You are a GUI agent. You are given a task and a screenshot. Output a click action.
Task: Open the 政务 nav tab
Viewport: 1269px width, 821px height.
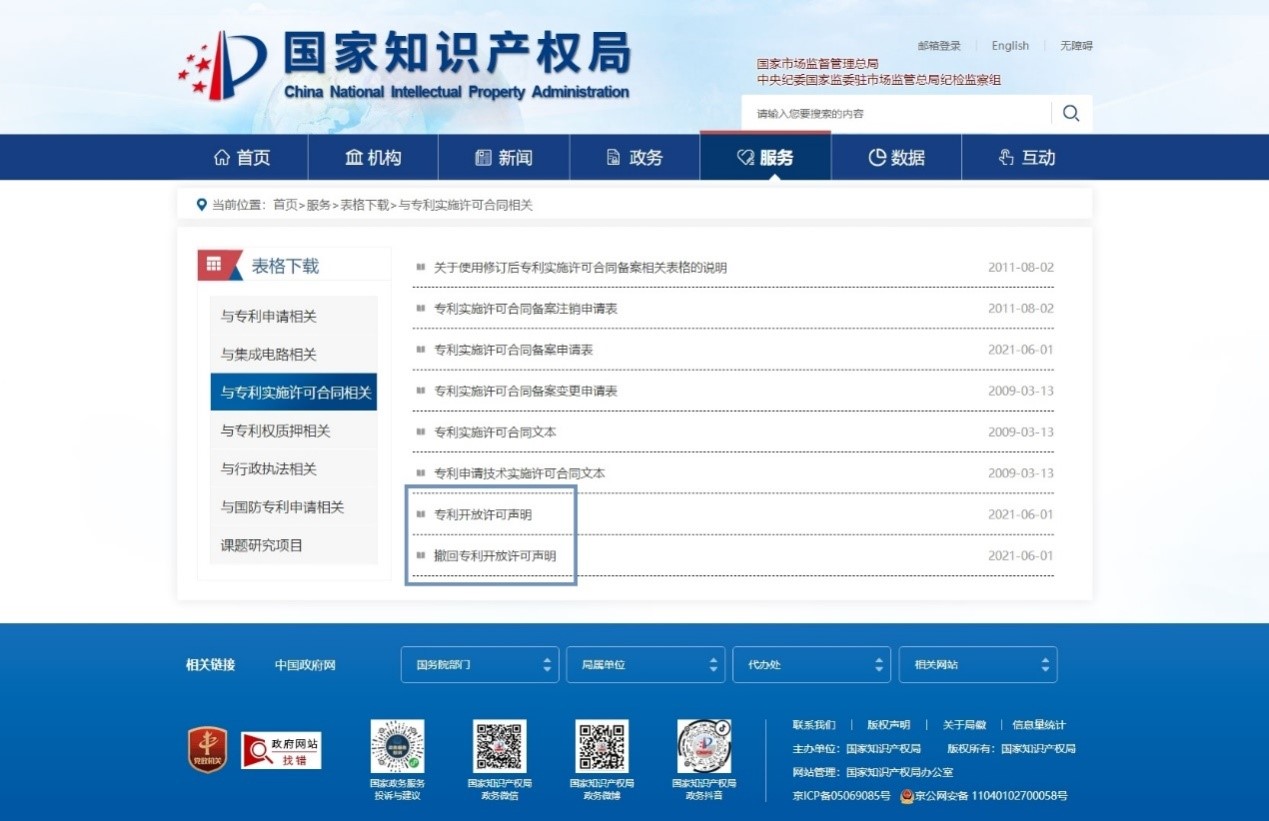click(635, 158)
